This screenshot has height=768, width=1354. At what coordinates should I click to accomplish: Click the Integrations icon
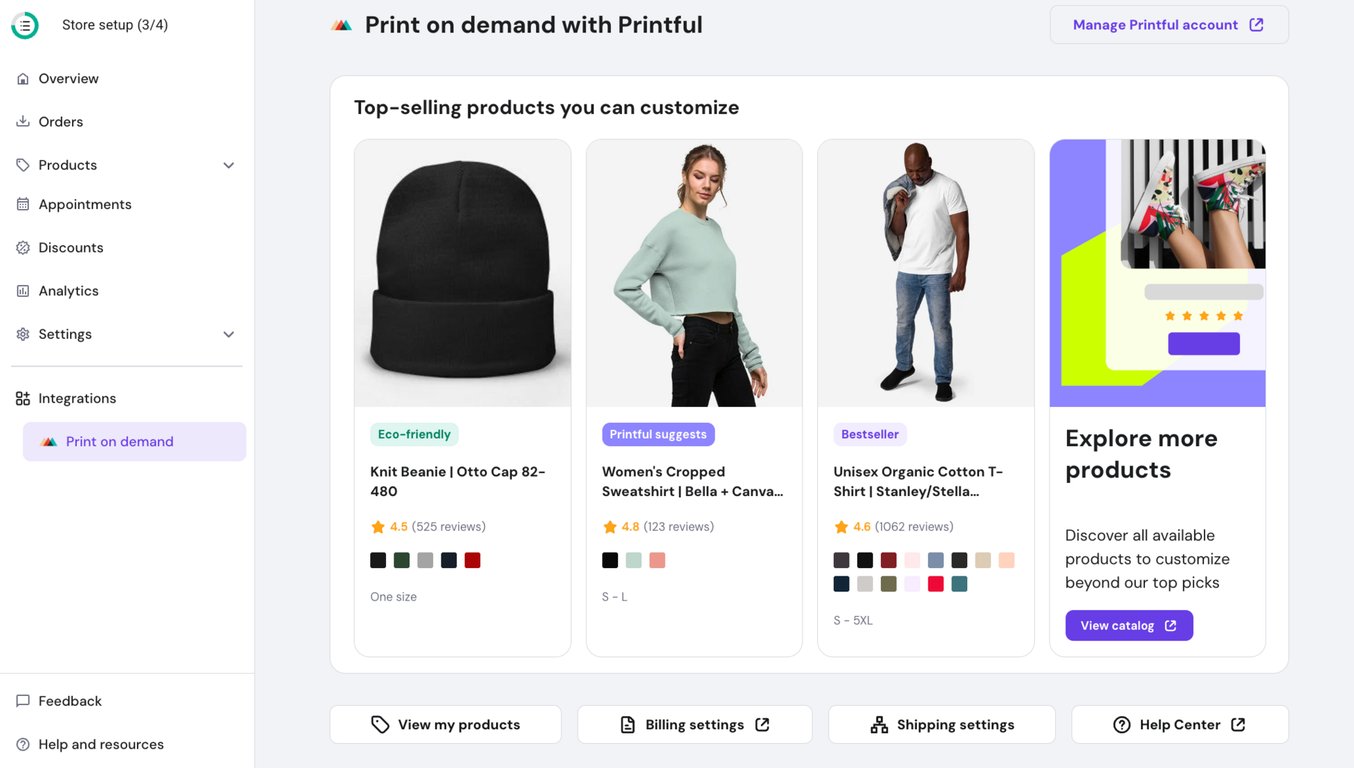[22, 397]
